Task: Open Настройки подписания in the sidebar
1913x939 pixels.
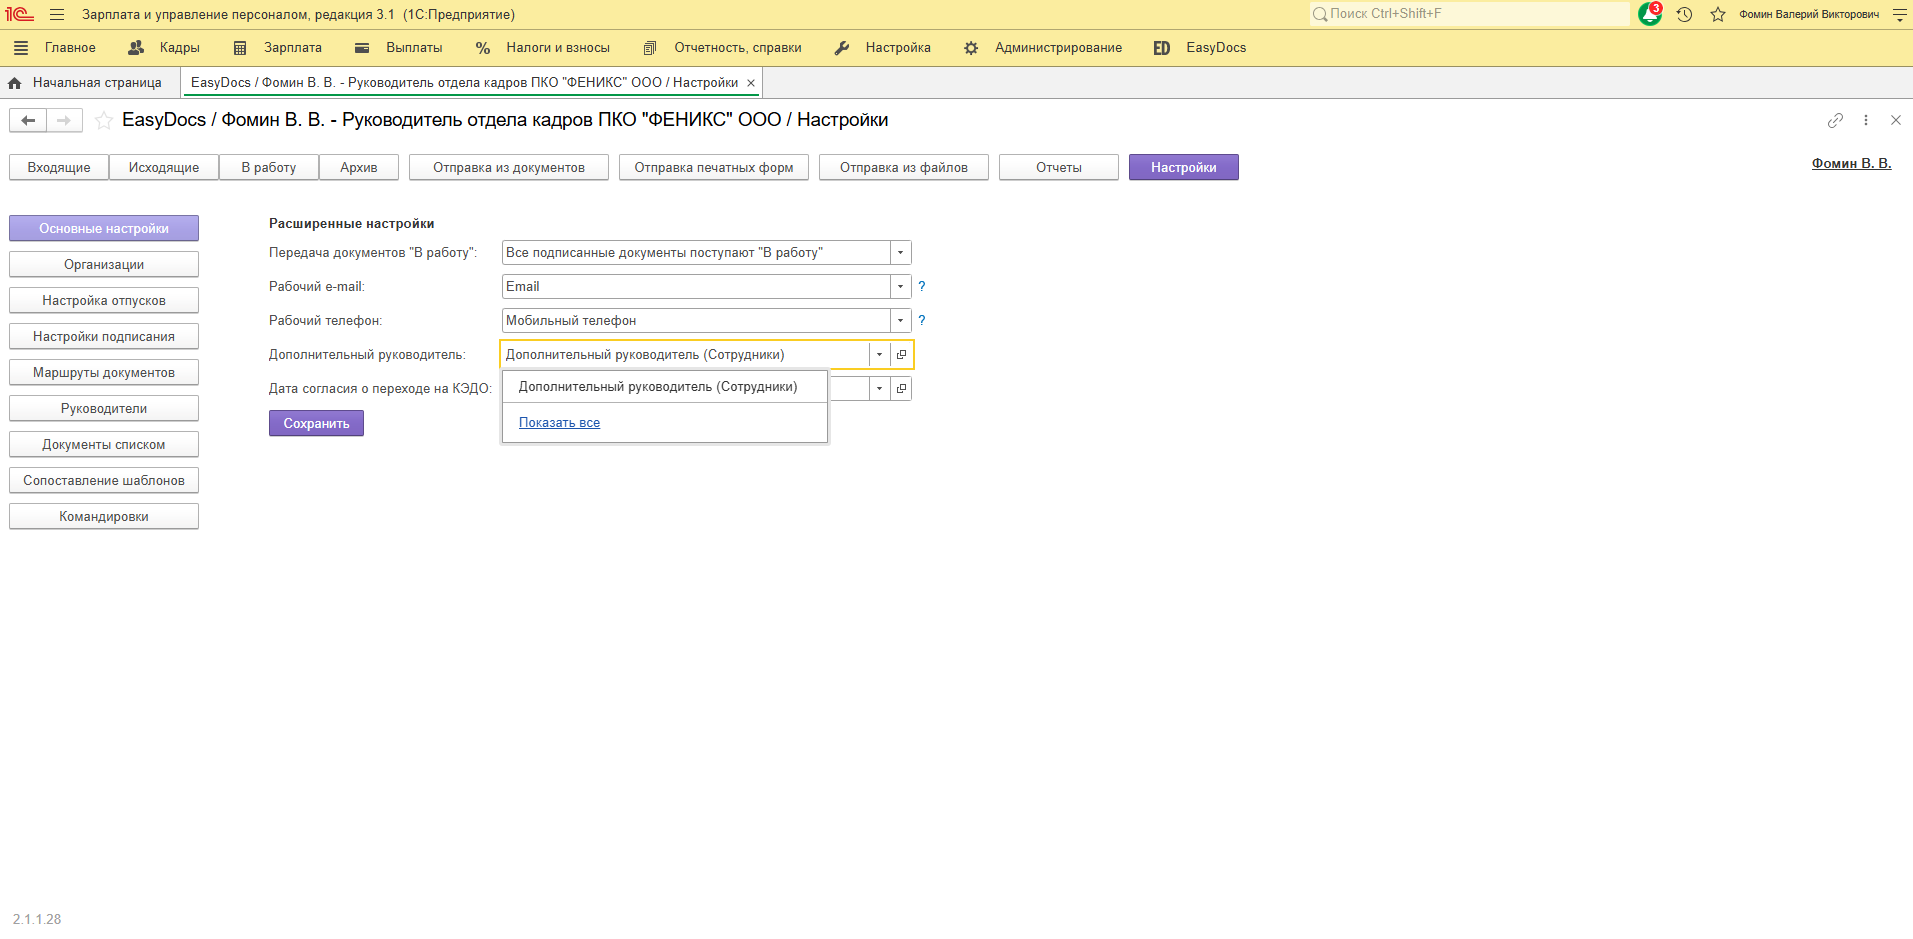Action: click(x=104, y=336)
